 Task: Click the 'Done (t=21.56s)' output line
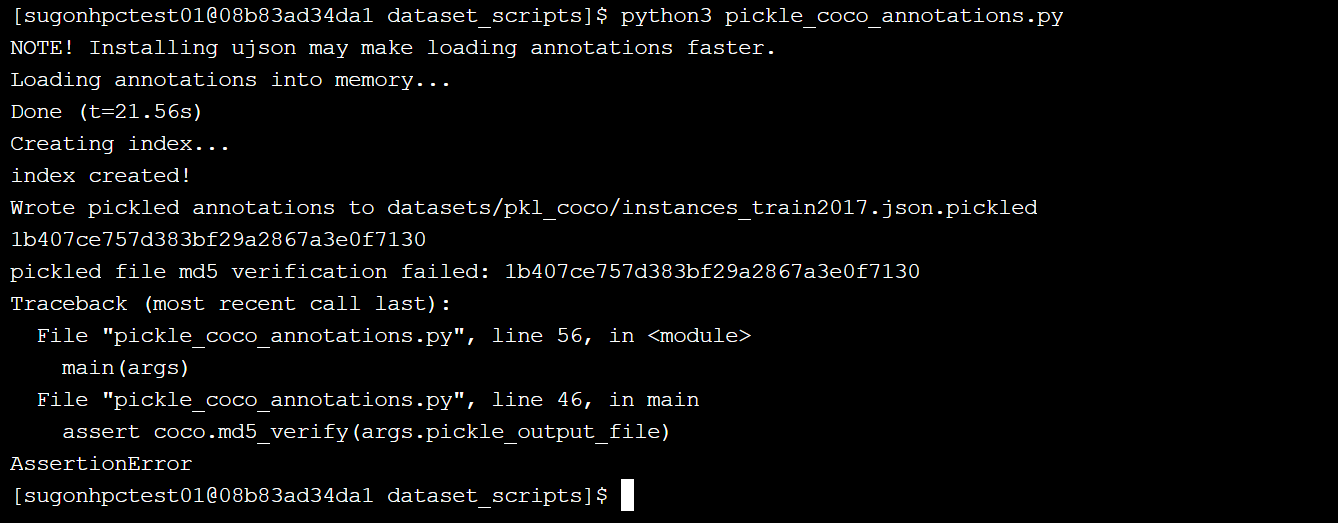[107, 112]
